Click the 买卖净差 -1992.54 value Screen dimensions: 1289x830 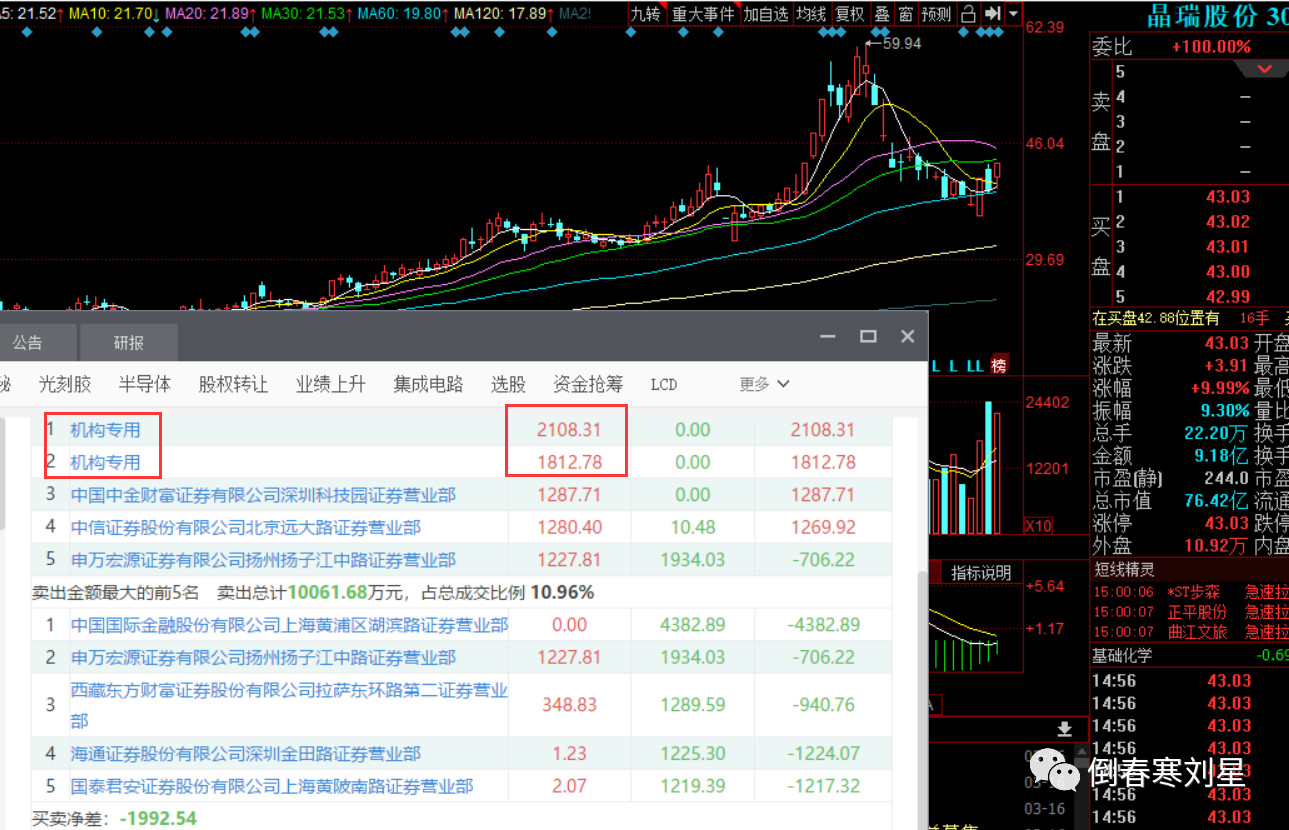click(158, 819)
